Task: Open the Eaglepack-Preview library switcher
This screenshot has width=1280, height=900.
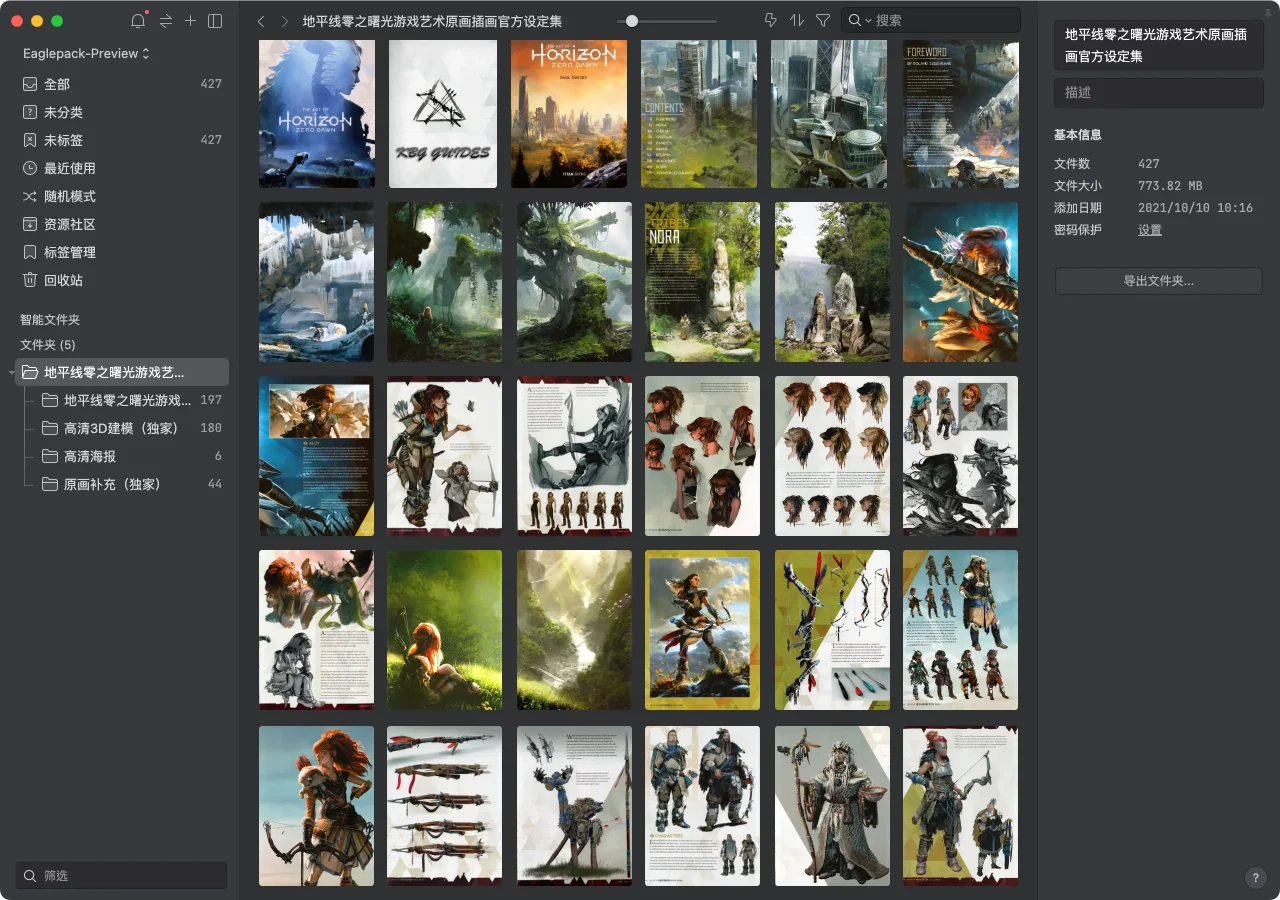Action: 86,53
